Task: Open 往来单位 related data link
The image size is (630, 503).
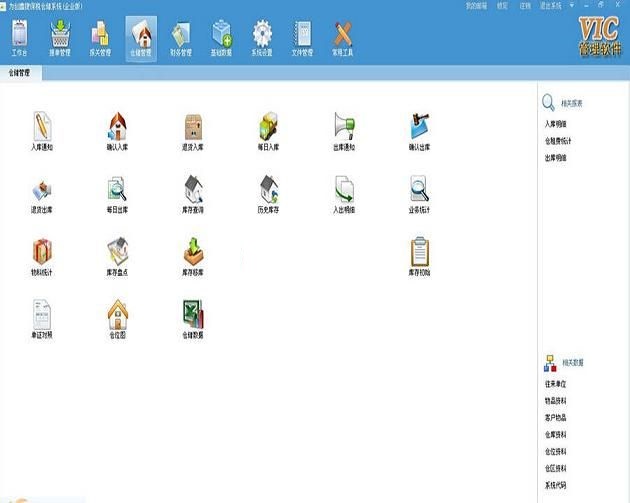Action: point(556,384)
